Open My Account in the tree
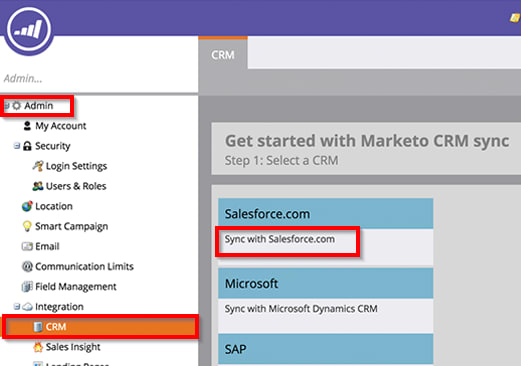This screenshot has width=521, height=366. [61, 126]
